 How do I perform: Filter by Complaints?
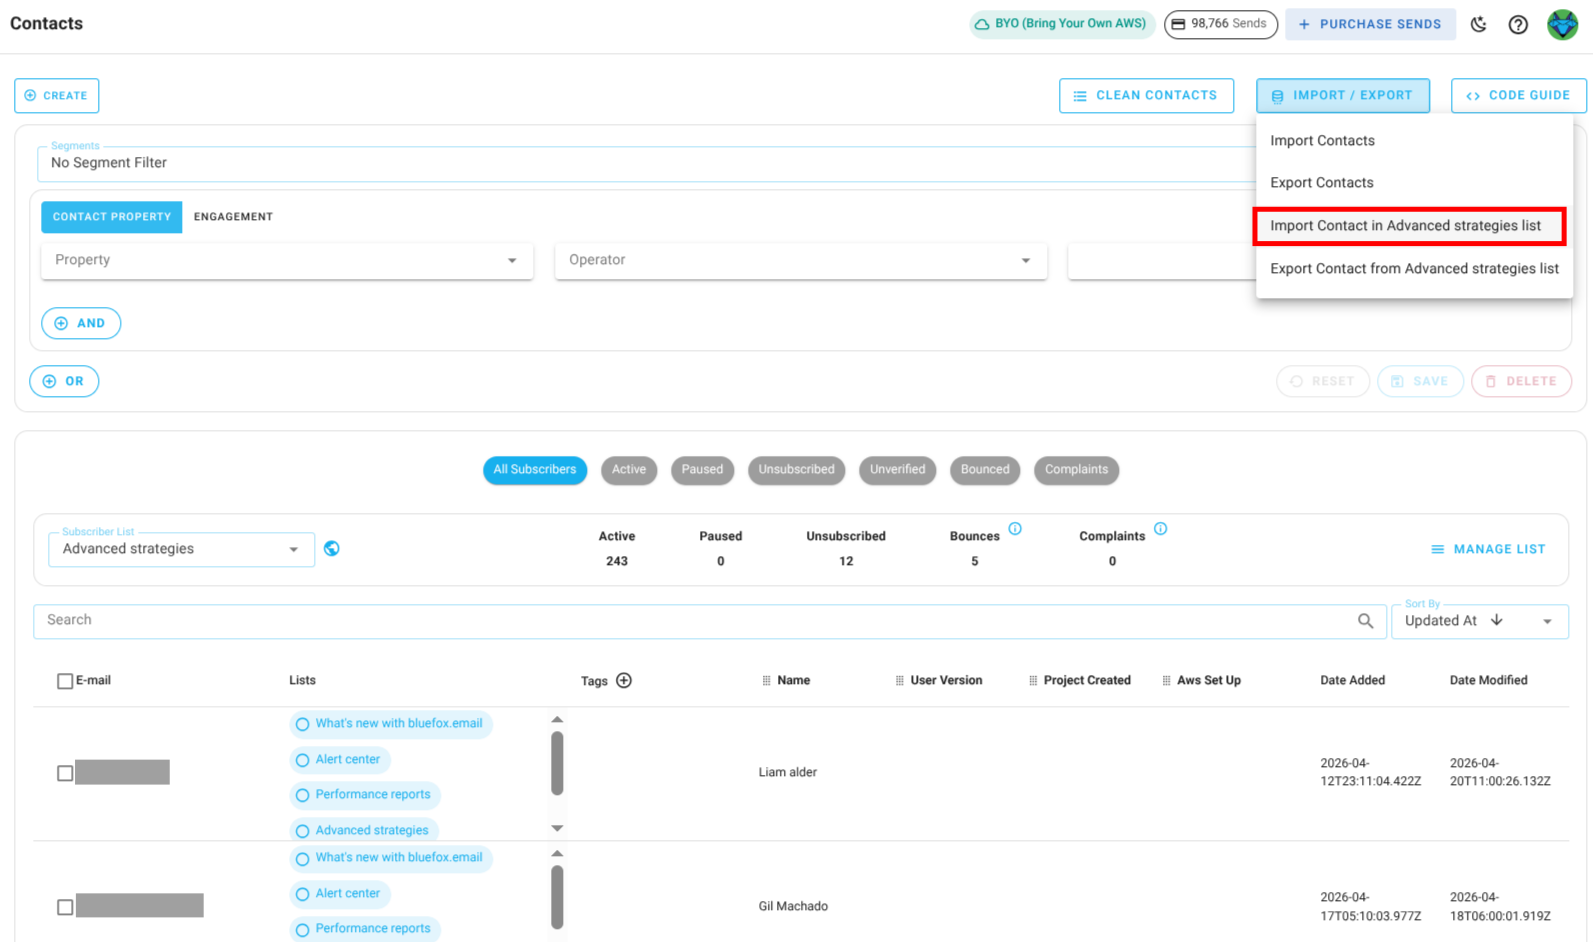pos(1076,470)
